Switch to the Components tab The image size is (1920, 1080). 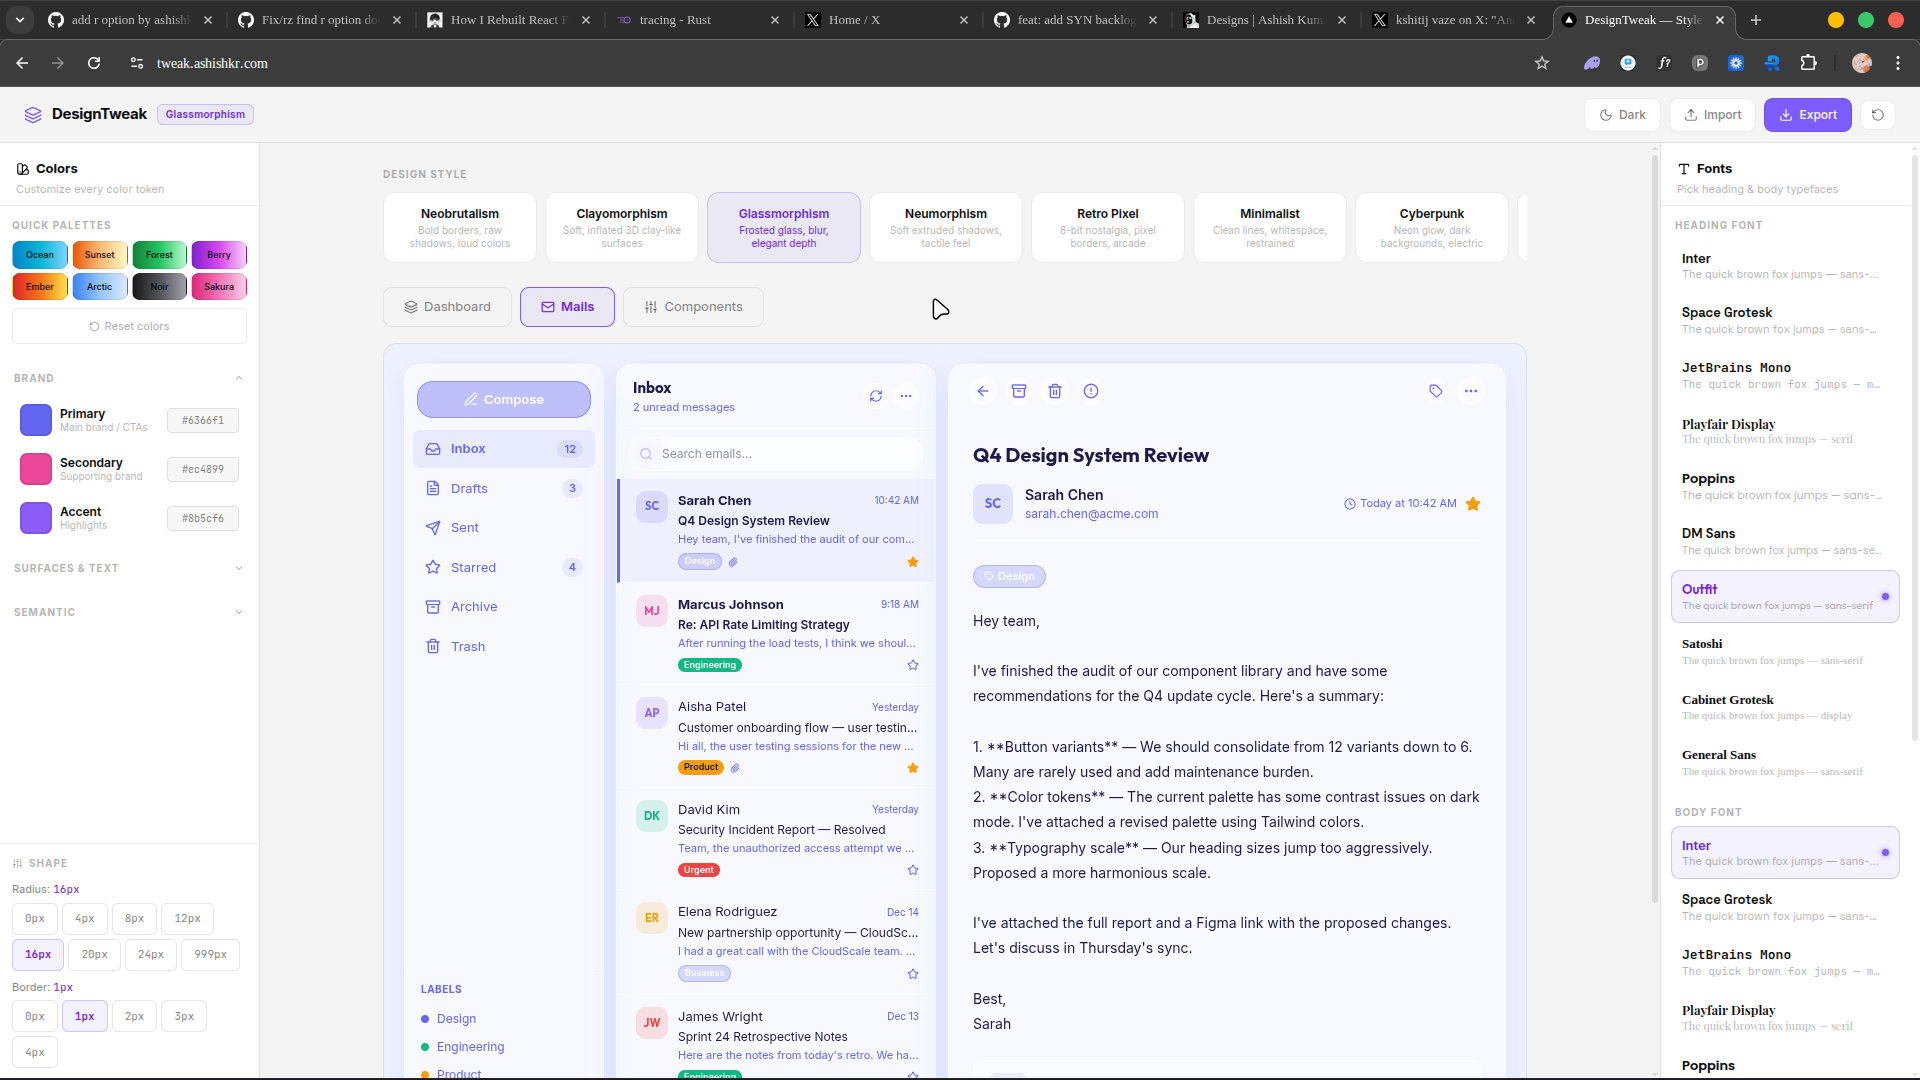(692, 306)
